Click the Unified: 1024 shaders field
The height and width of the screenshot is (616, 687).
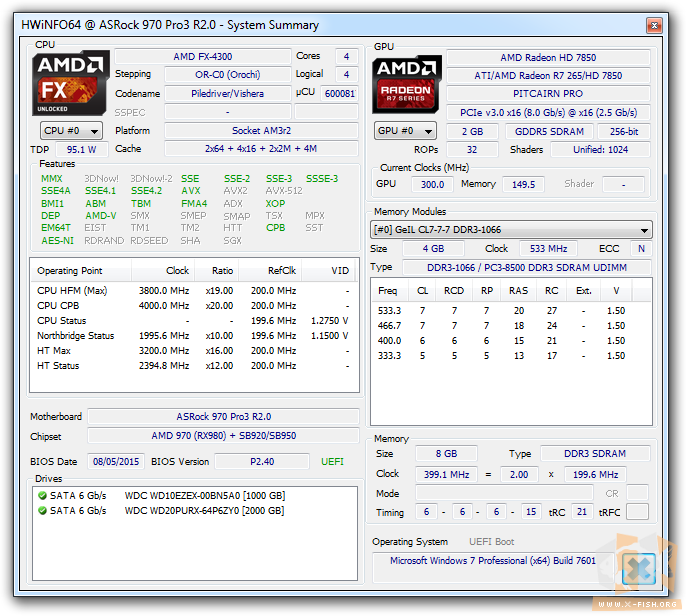(x=600, y=149)
